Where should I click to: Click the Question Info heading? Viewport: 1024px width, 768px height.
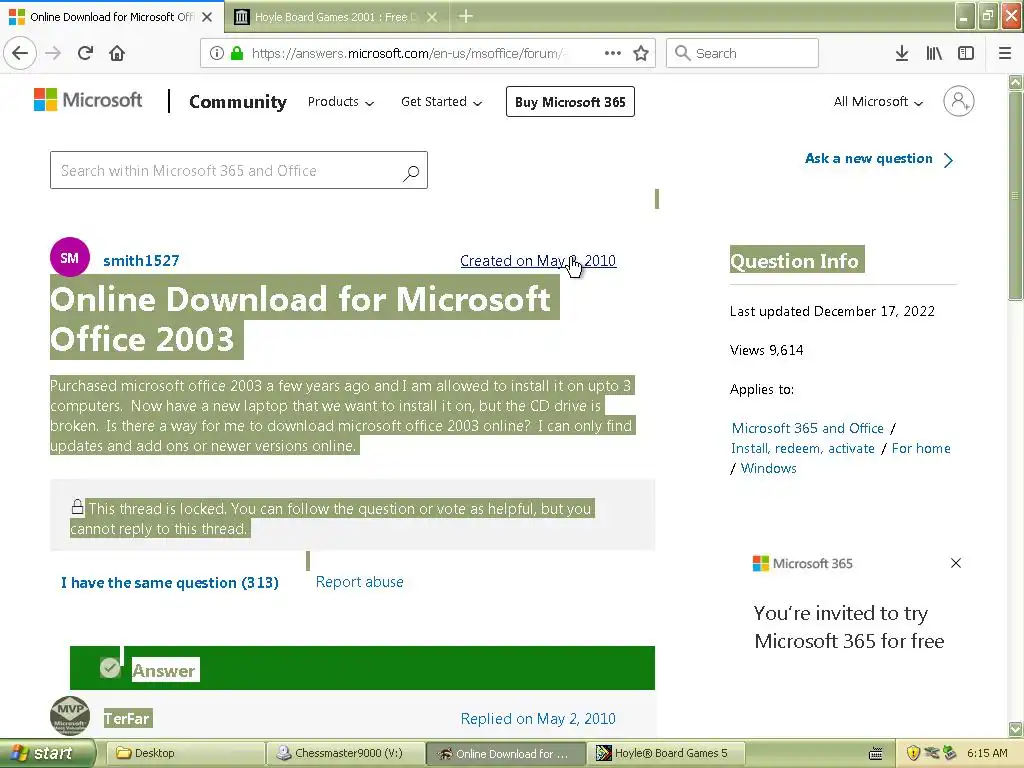click(x=797, y=260)
